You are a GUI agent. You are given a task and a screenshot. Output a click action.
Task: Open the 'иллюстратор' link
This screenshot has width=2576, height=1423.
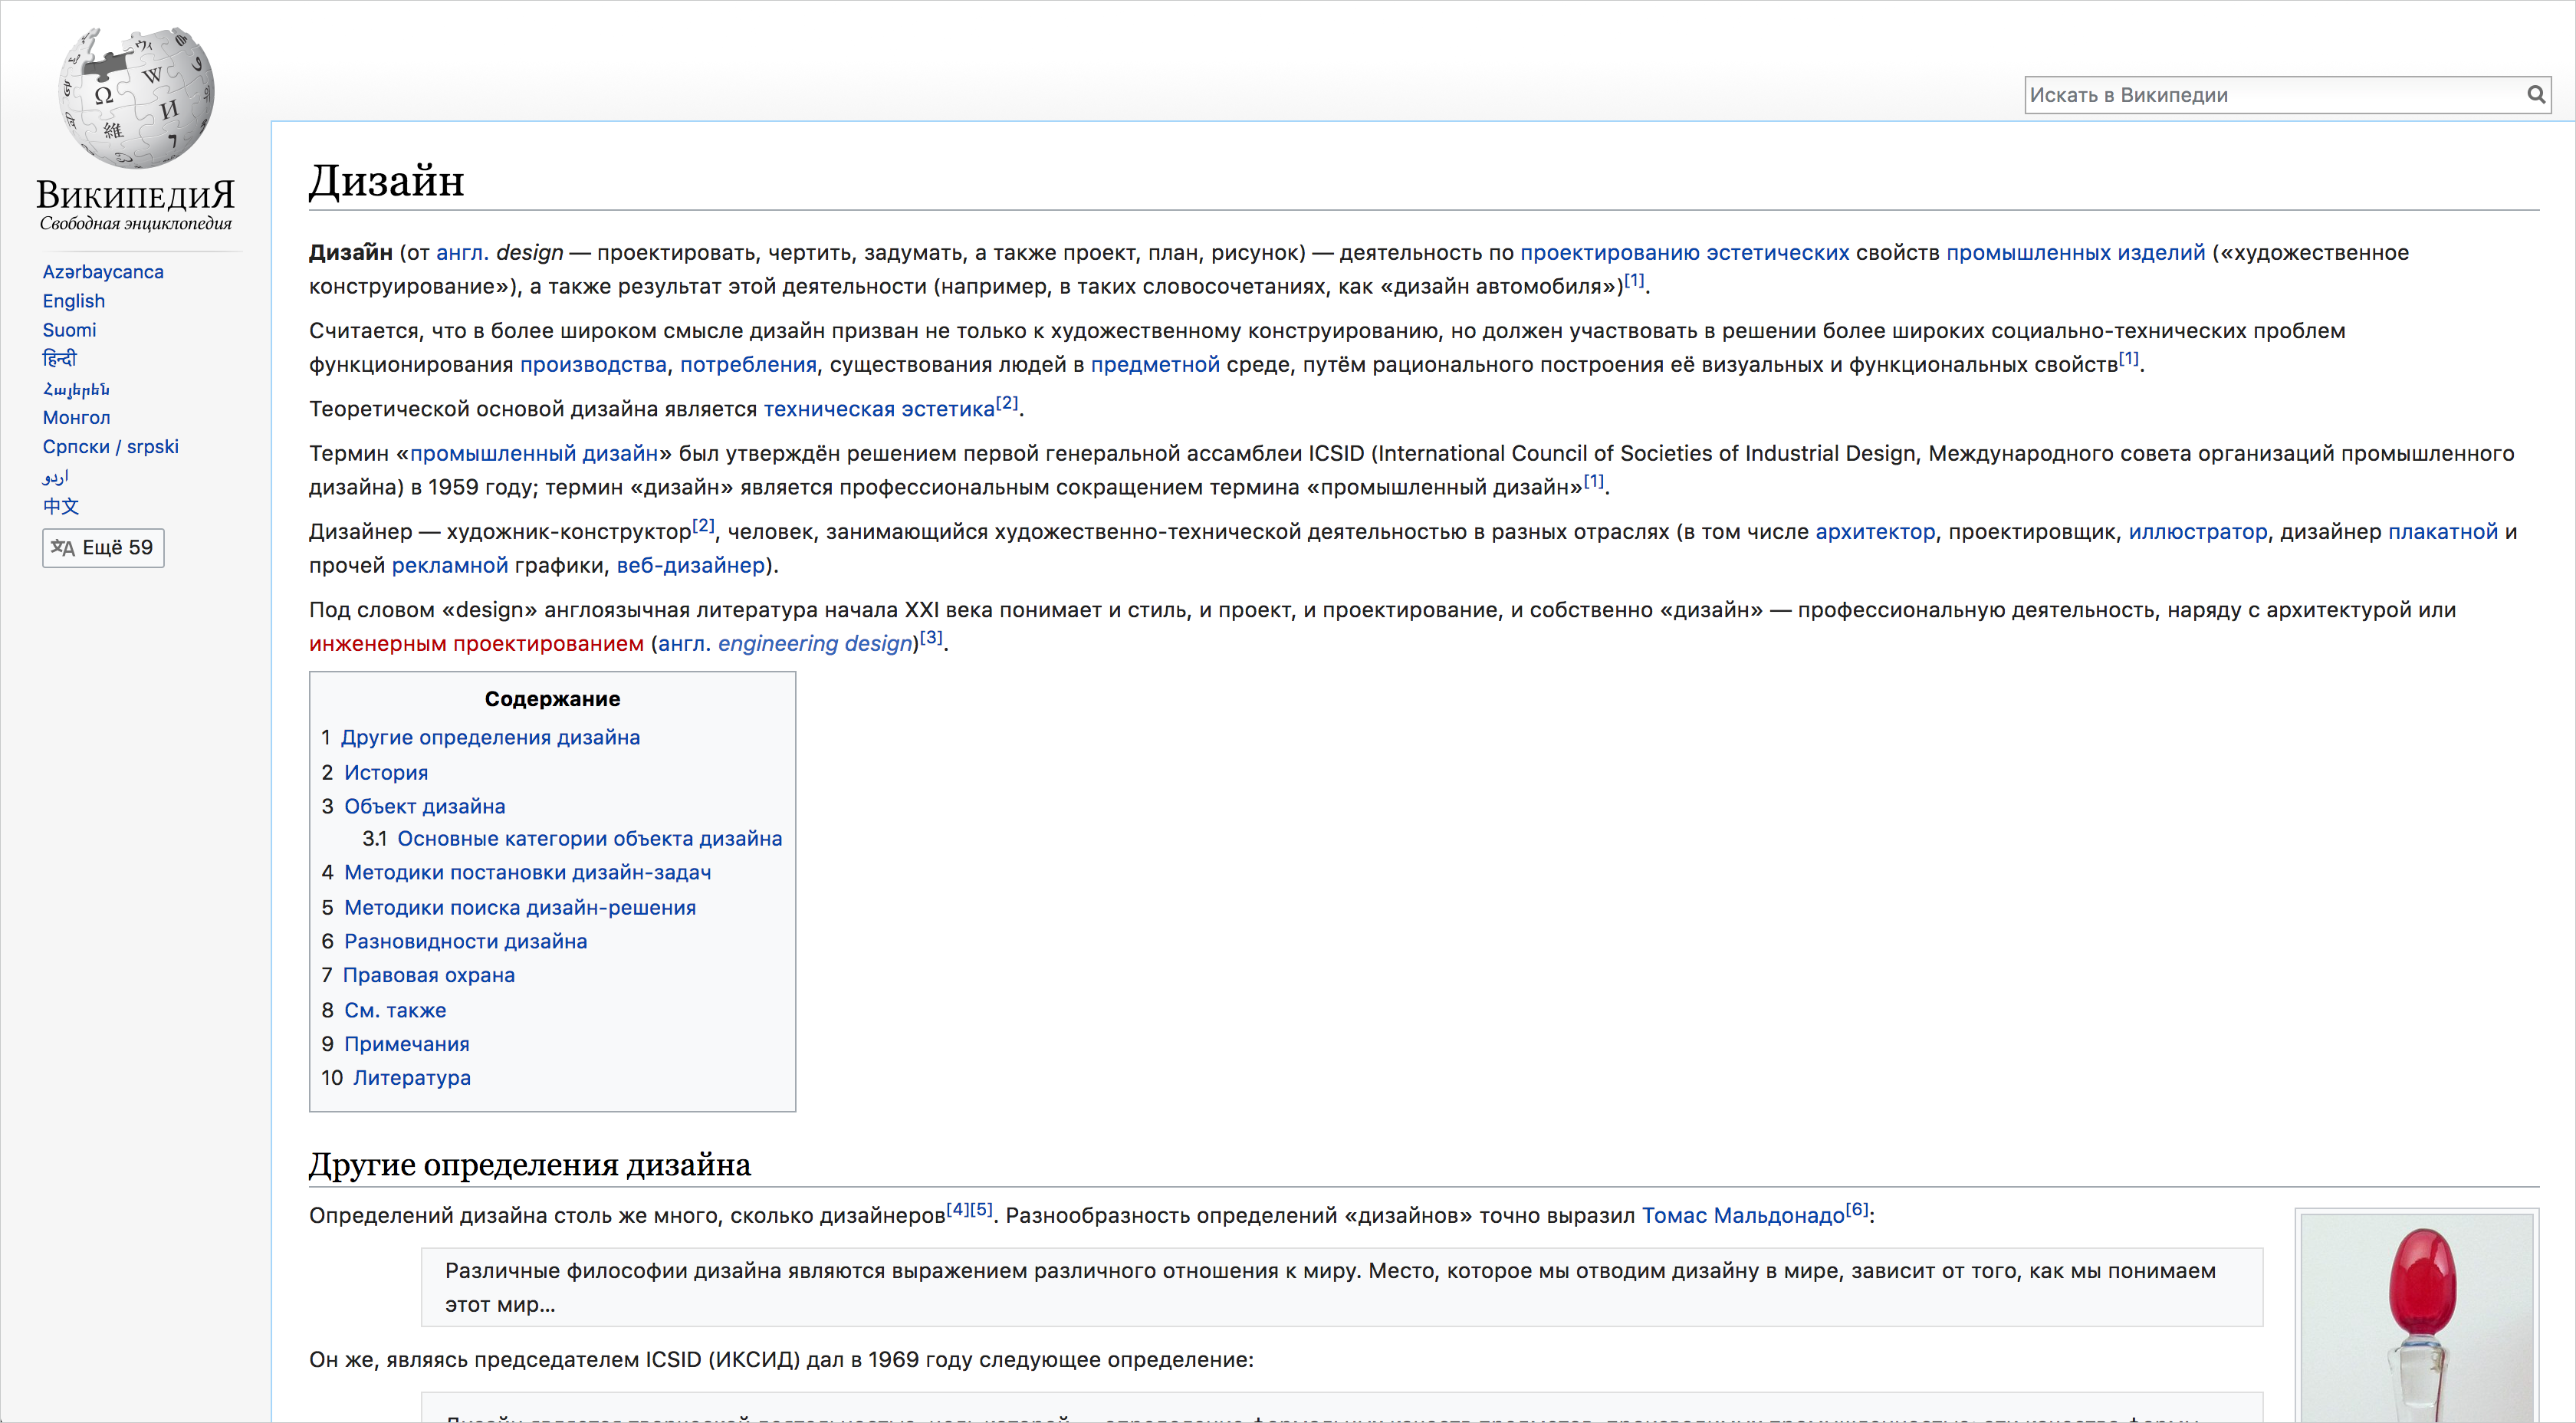tap(2197, 532)
